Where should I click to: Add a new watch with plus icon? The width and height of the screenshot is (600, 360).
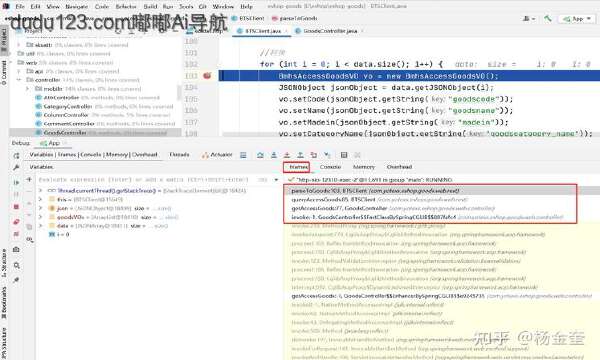point(29,179)
